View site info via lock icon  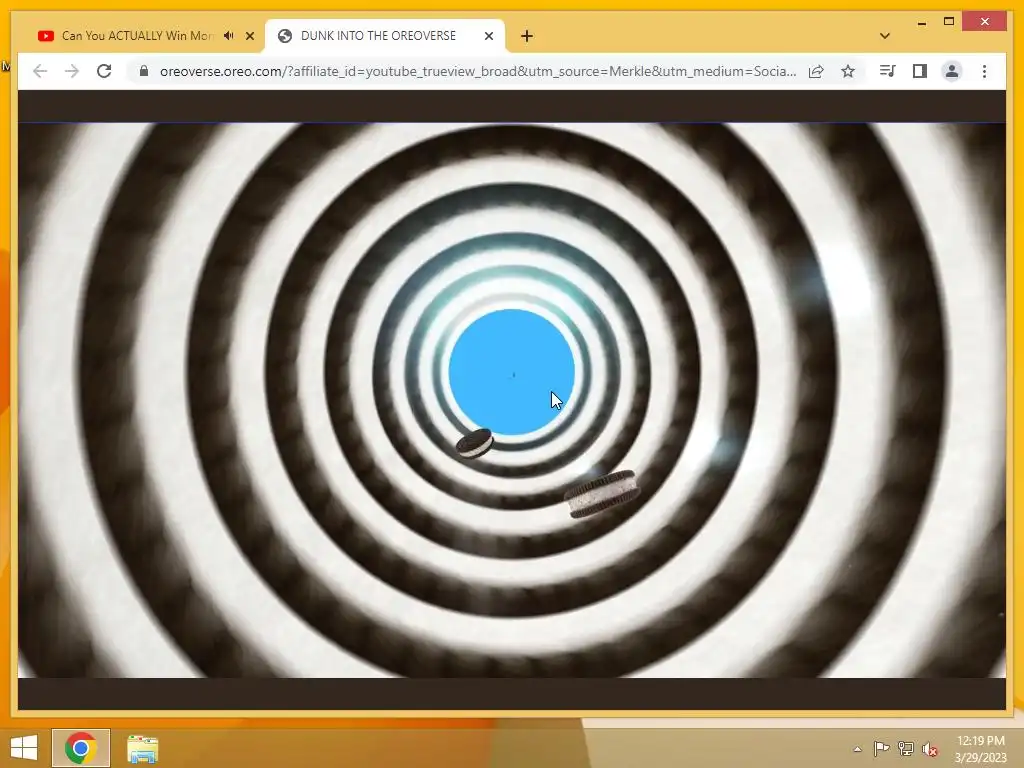[144, 71]
